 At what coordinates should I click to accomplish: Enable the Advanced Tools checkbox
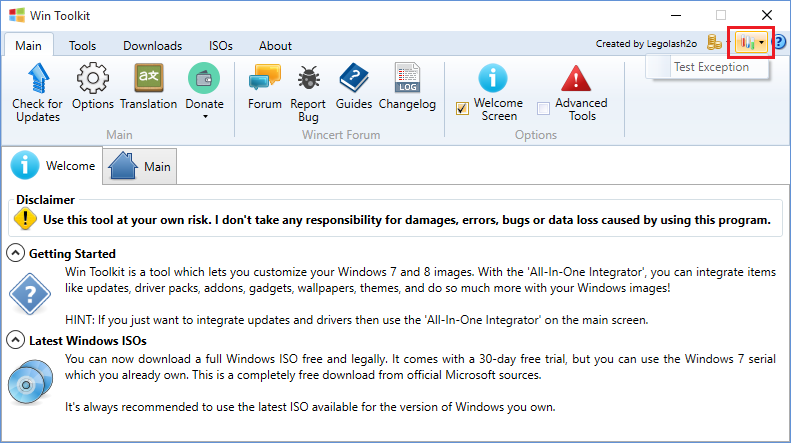pyautogui.click(x=543, y=108)
